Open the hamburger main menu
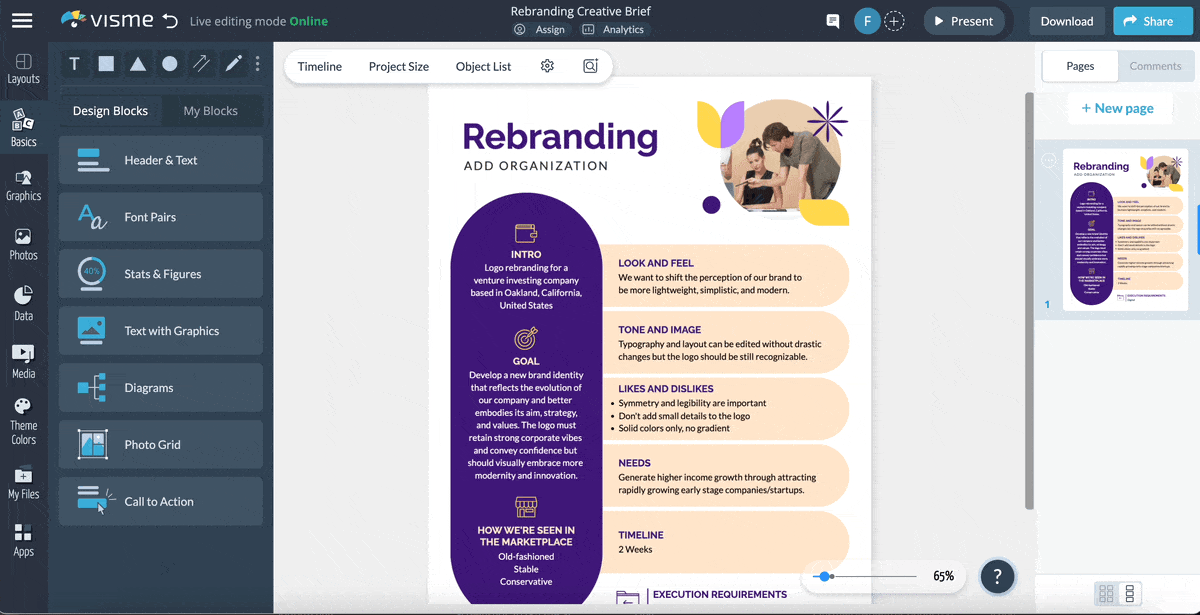This screenshot has width=1200, height=615. [22, 21]
